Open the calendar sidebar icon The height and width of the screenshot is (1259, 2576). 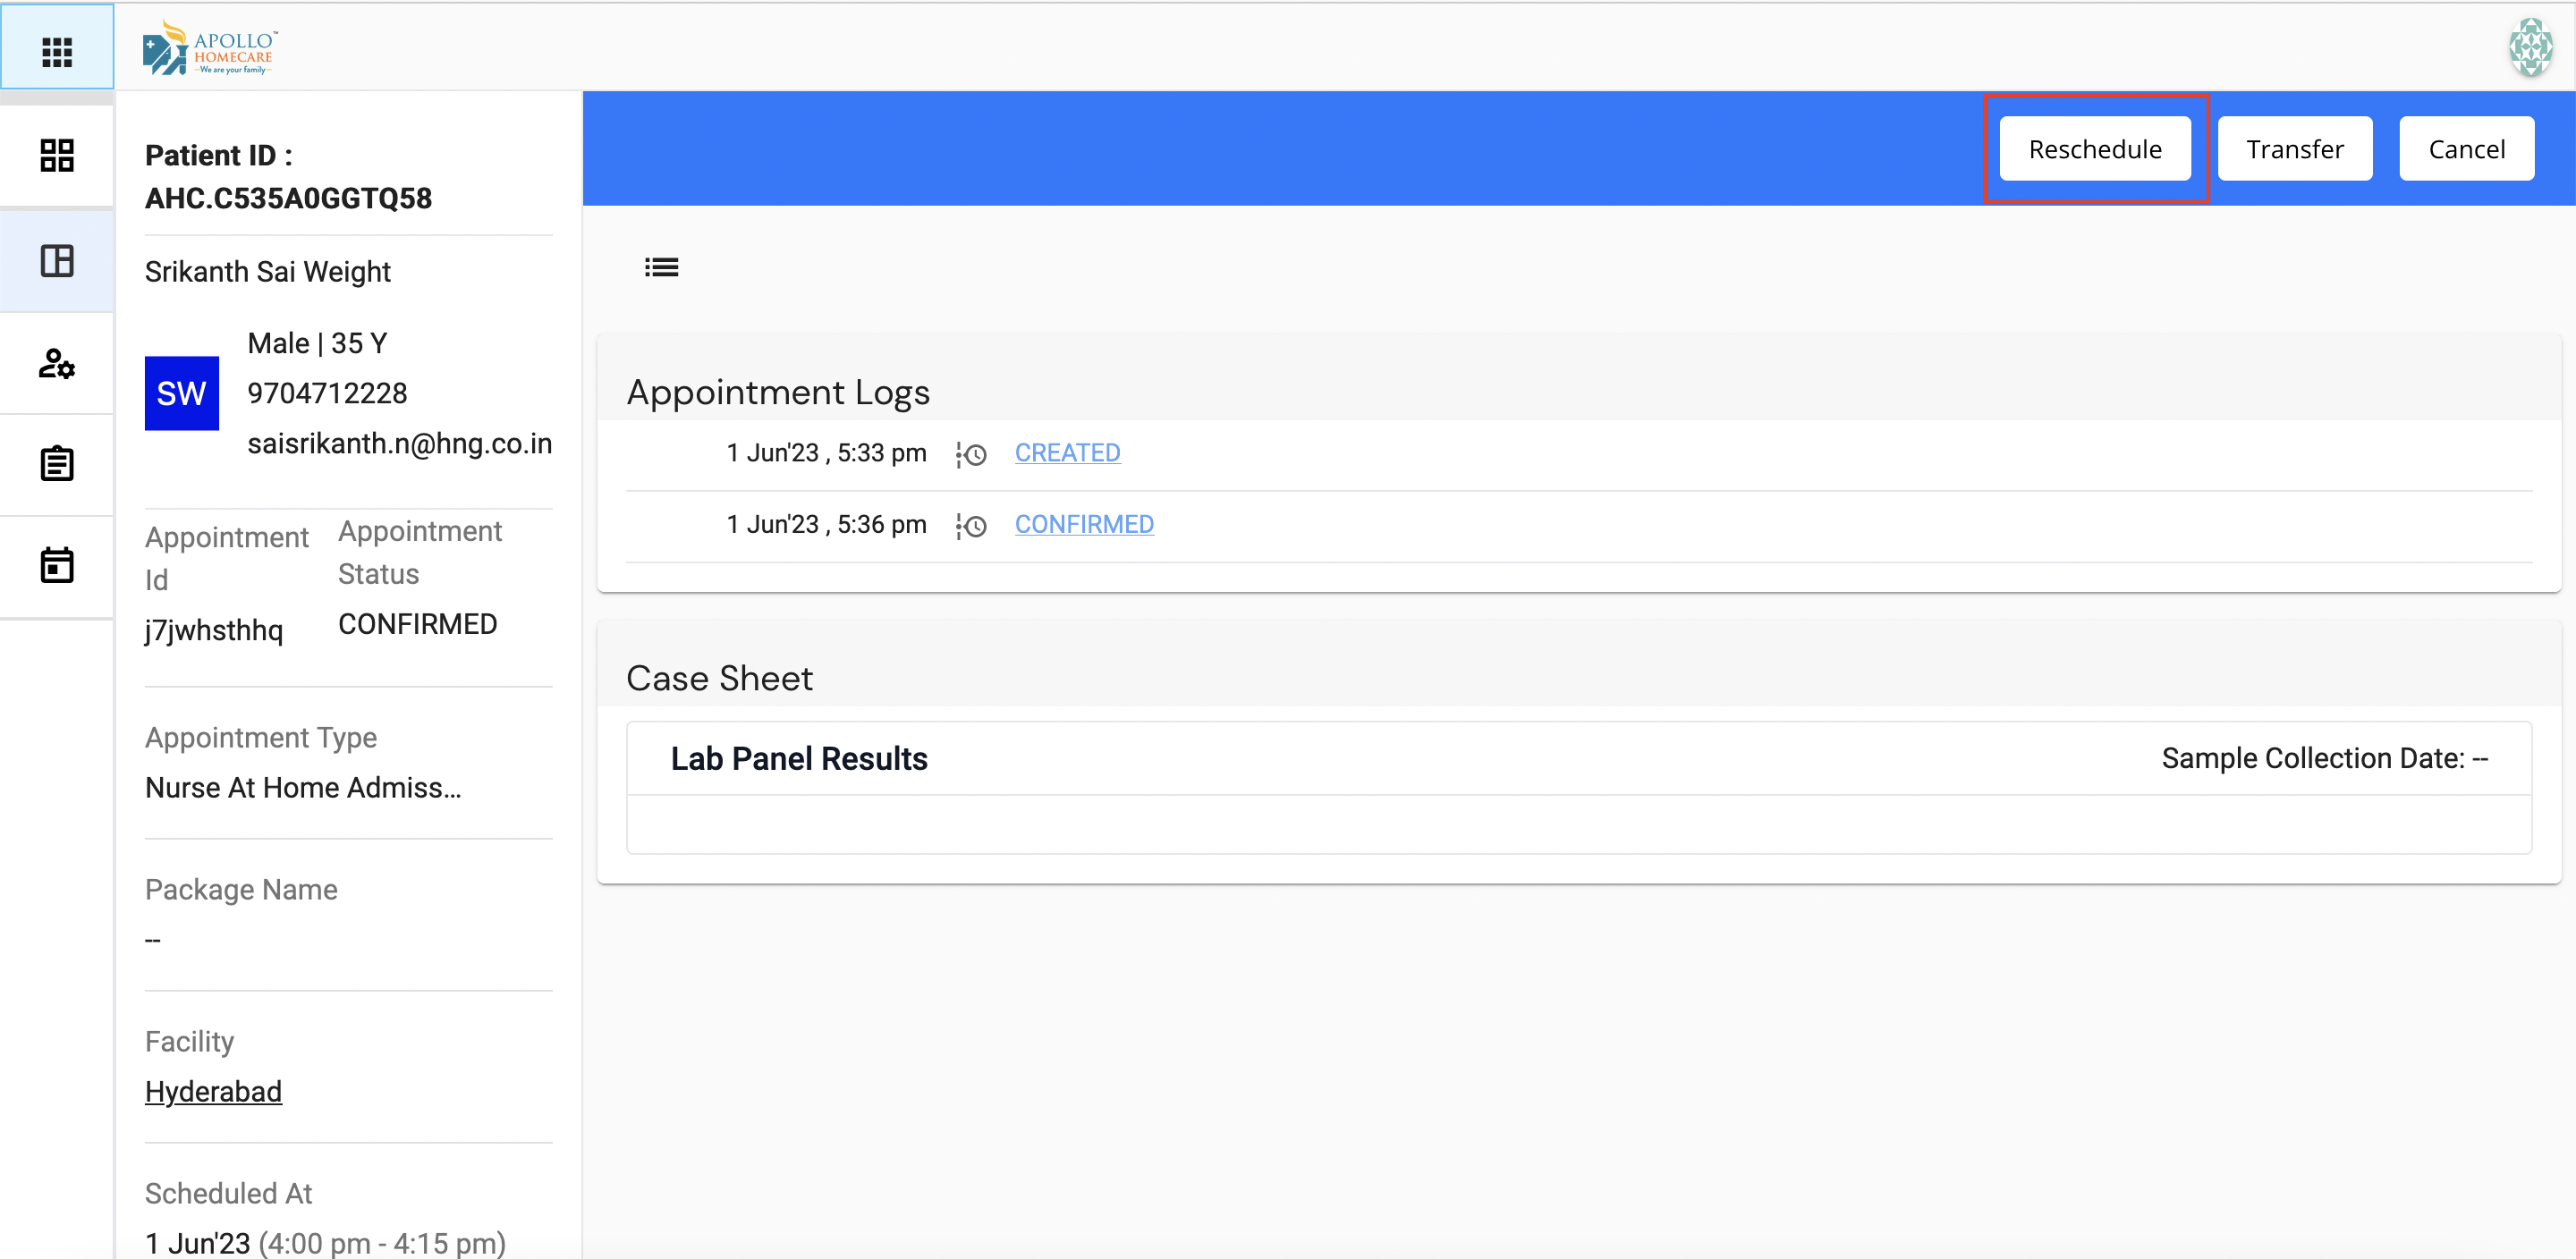(x=57, y=565)
